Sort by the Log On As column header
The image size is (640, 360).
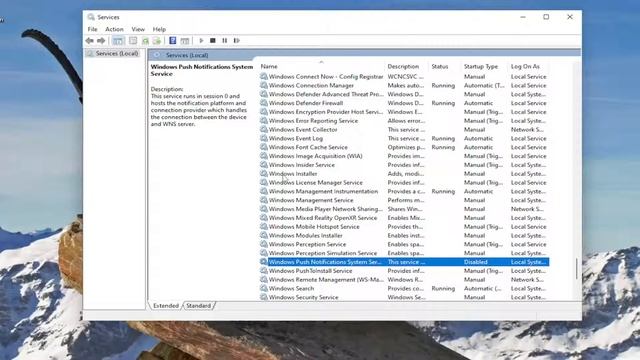pyautogui.click(x=529, y=66)
